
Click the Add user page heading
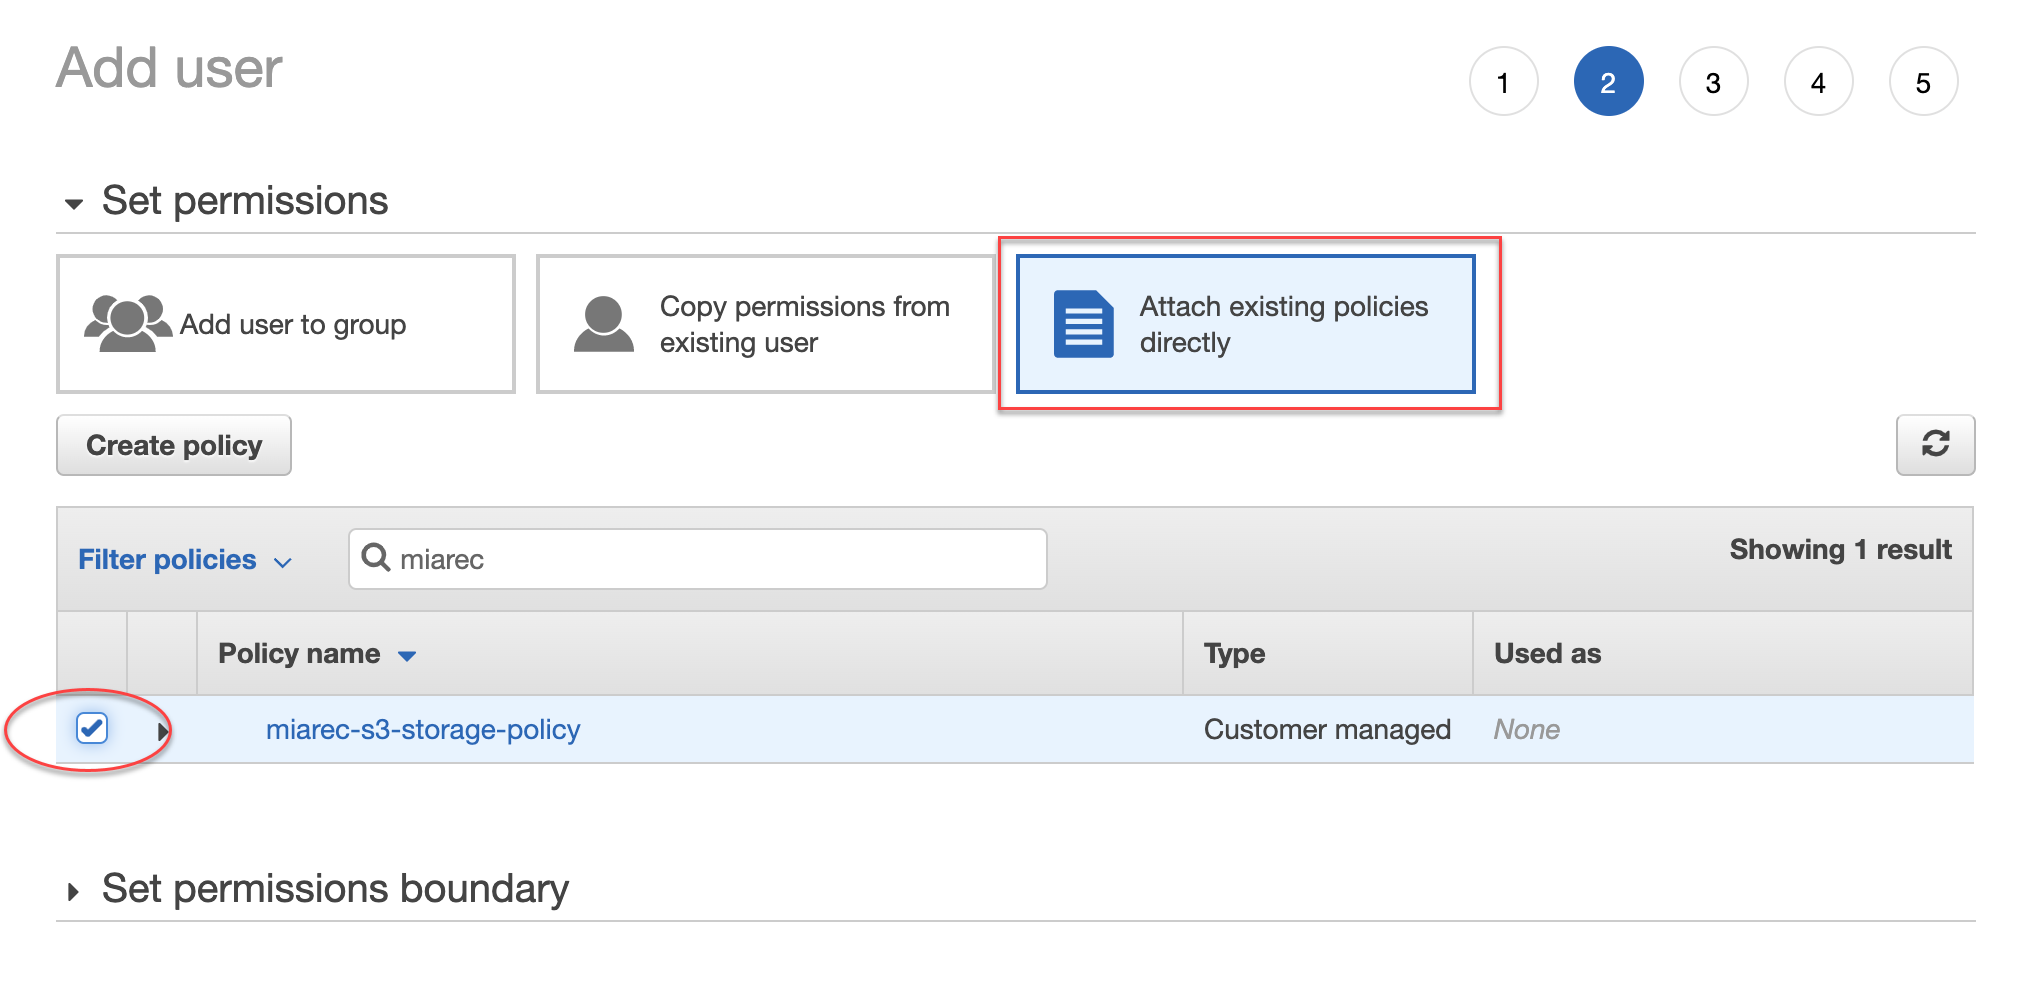[169, 68]
